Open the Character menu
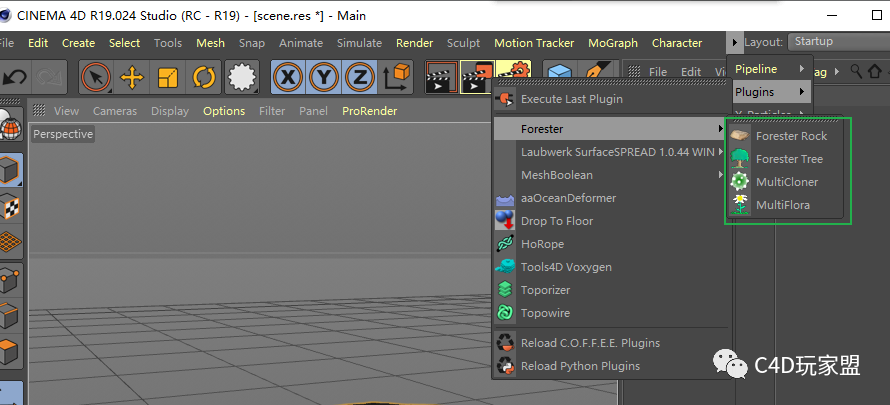 (x=677, y=43)
